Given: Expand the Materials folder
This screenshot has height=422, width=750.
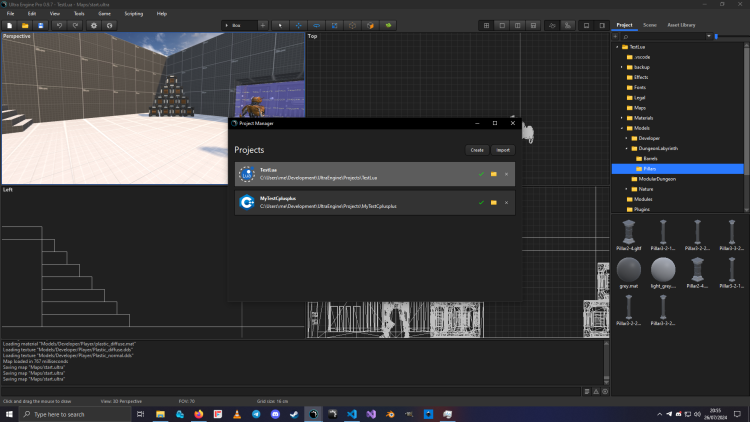Looking at the screenshot, I should pyautogui.click(x=622, y=118).
